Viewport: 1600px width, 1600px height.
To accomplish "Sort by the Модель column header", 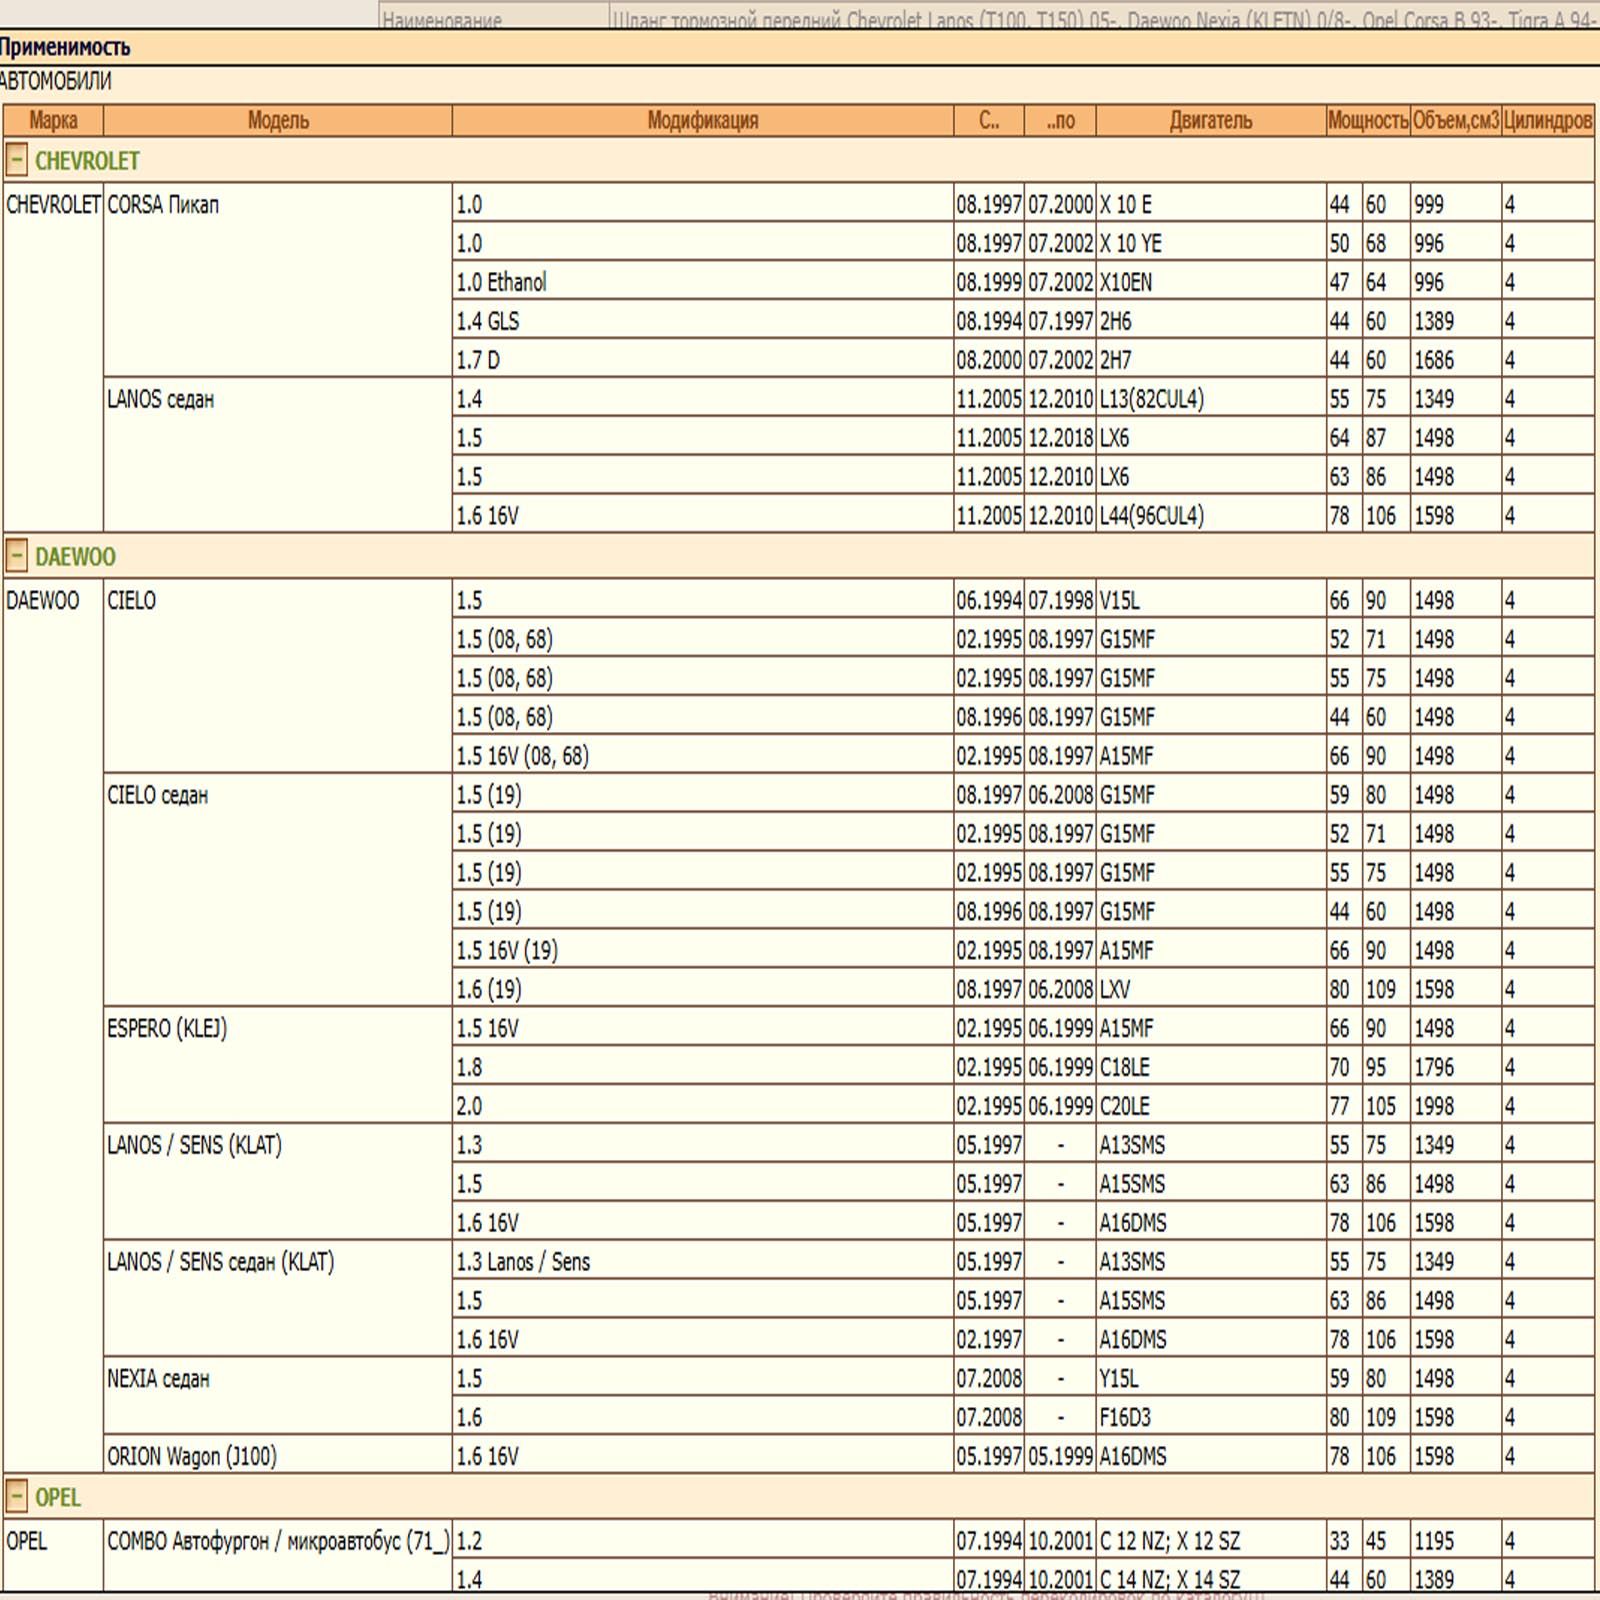I will [278, 121].
